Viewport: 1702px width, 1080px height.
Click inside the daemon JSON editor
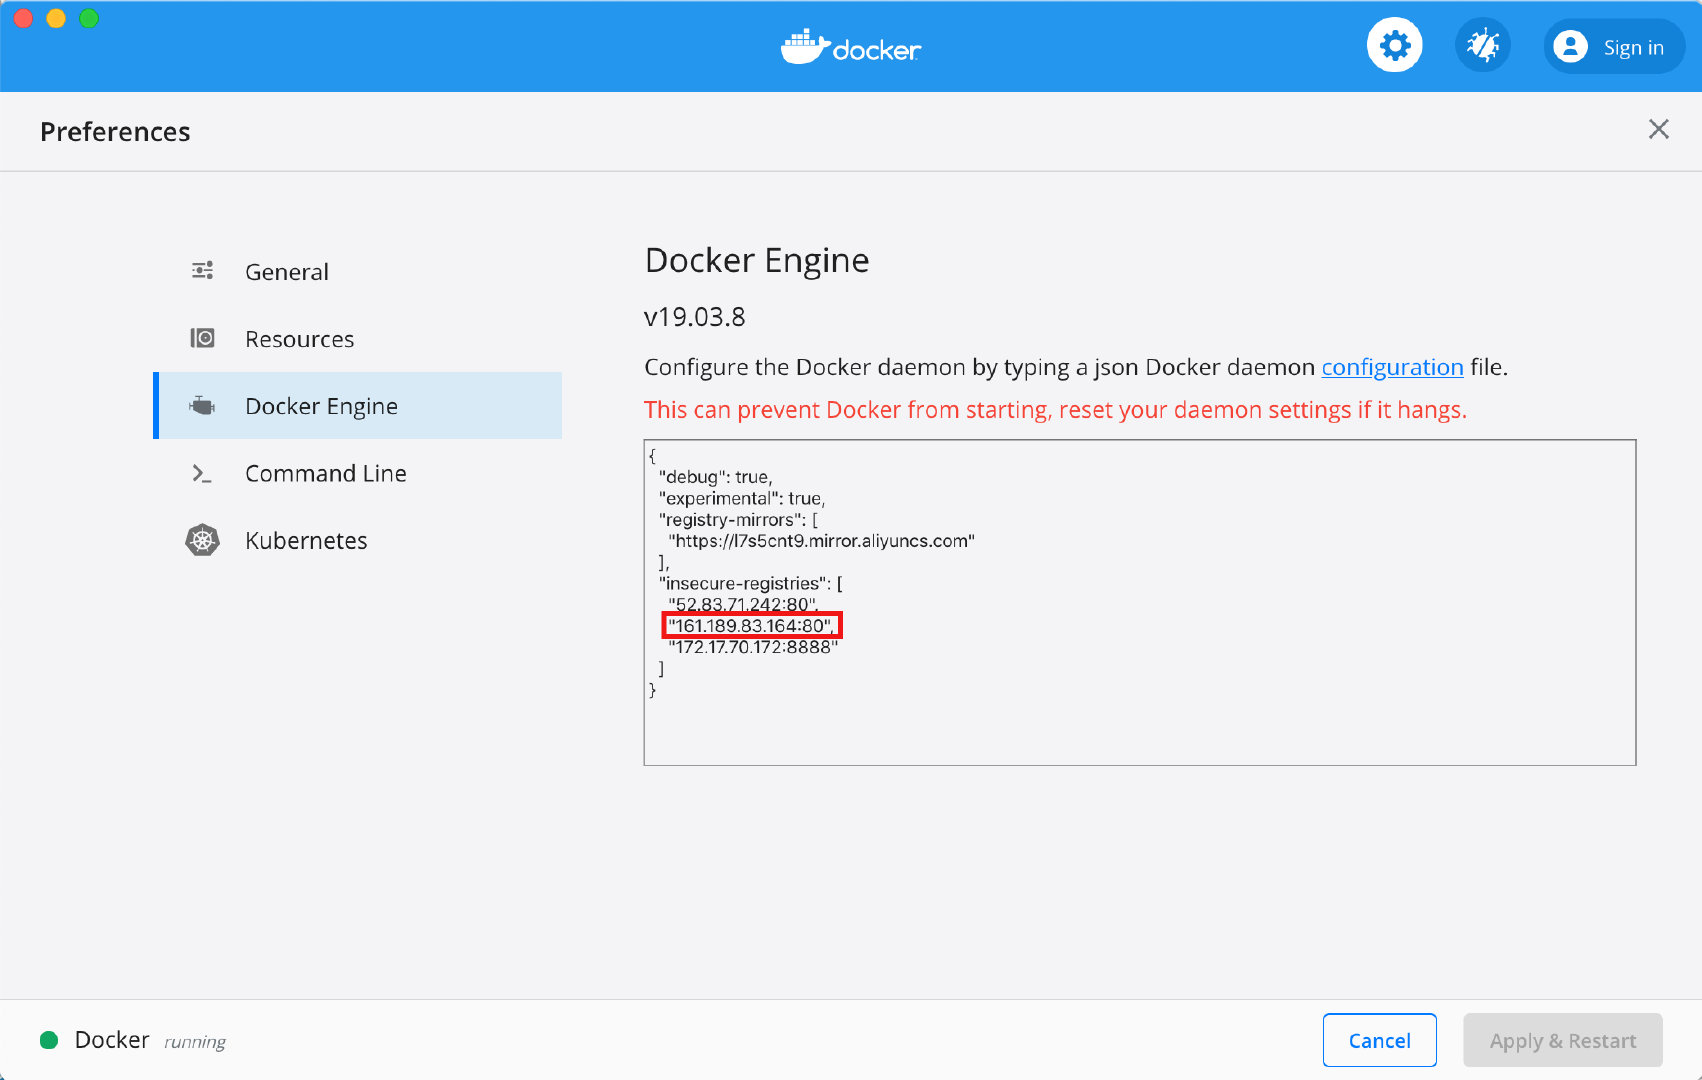click(x=1140, y=602)
